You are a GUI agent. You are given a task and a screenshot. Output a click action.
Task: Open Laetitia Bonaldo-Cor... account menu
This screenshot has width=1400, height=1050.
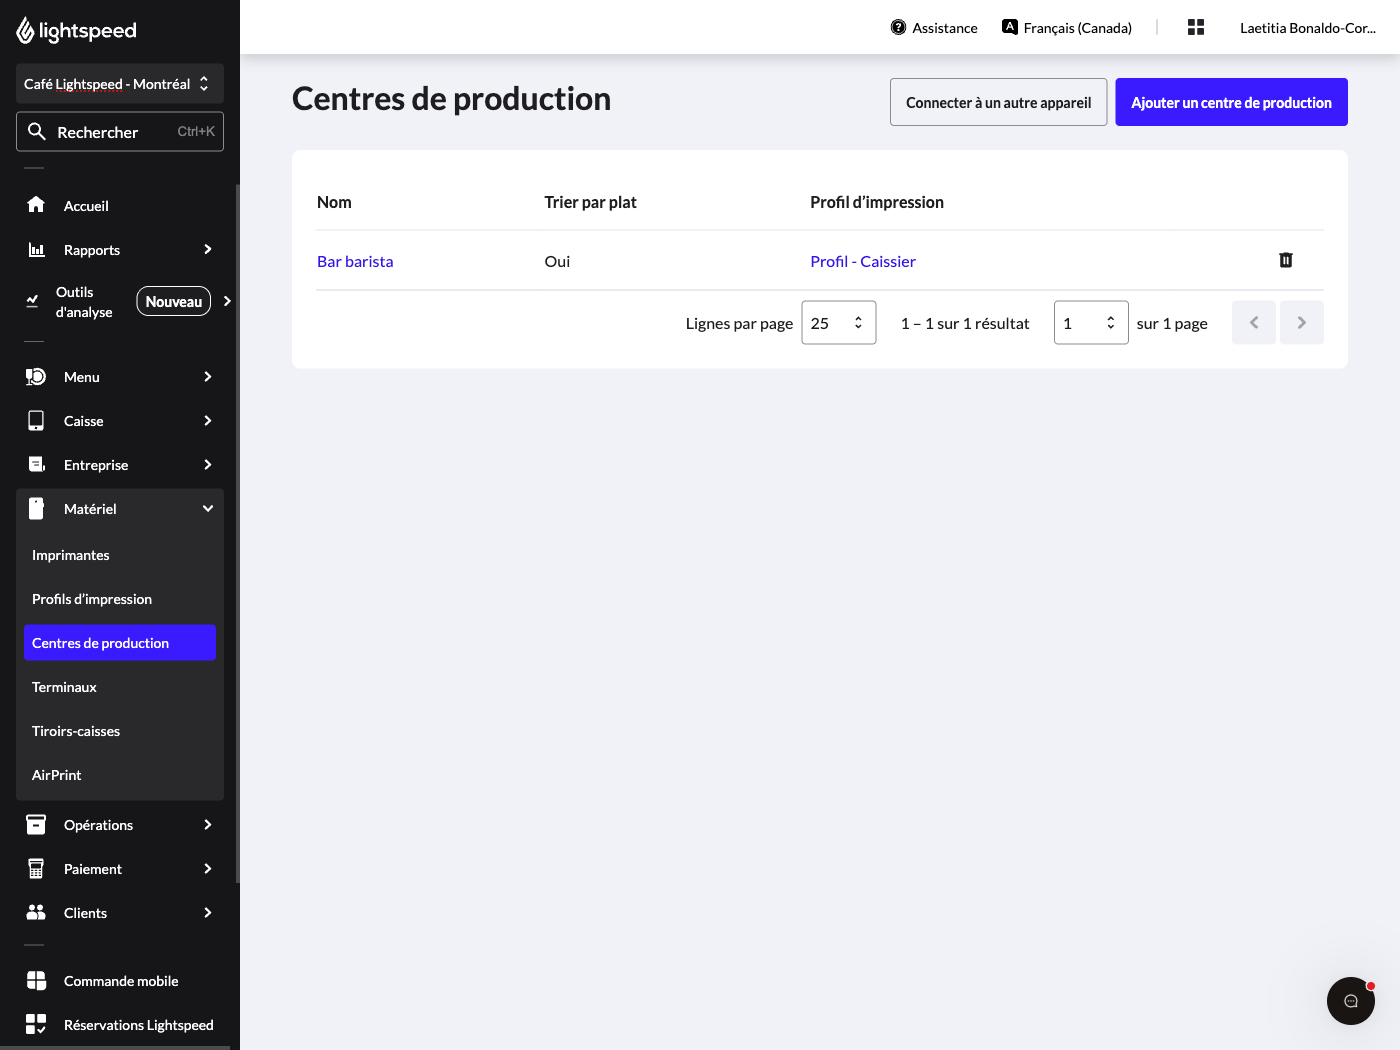[1307, 27]
